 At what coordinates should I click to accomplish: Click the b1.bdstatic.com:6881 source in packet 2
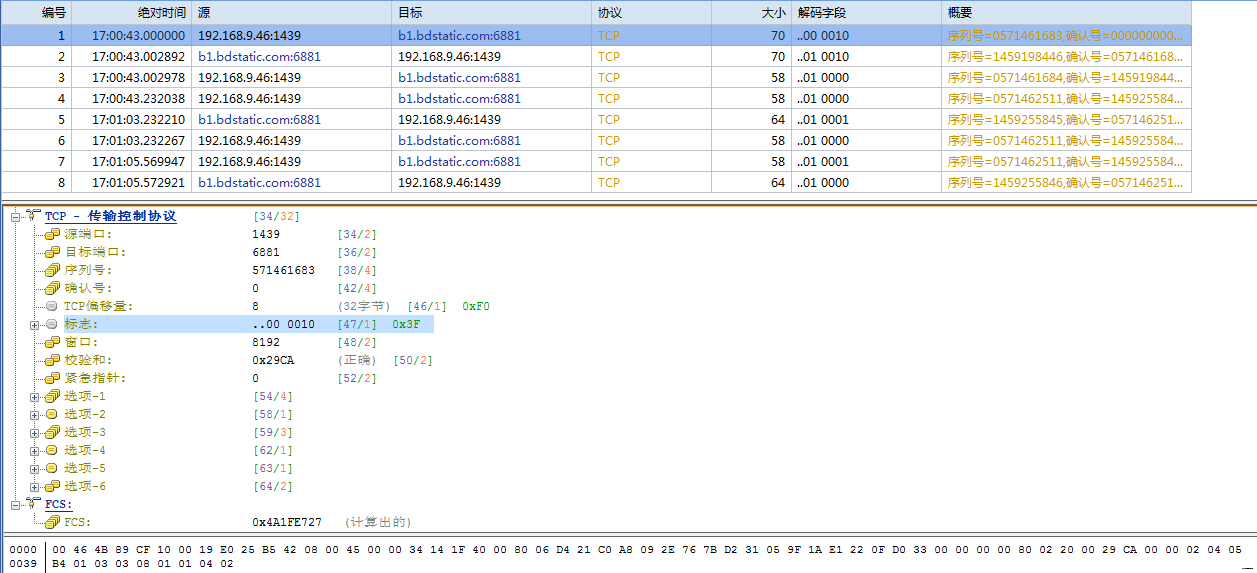click(x=259, y=57)
